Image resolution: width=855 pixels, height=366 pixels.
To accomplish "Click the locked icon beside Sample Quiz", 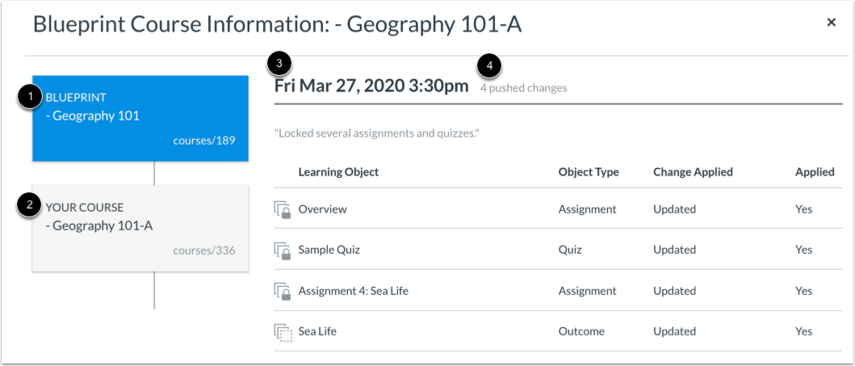I will [282, 250].
